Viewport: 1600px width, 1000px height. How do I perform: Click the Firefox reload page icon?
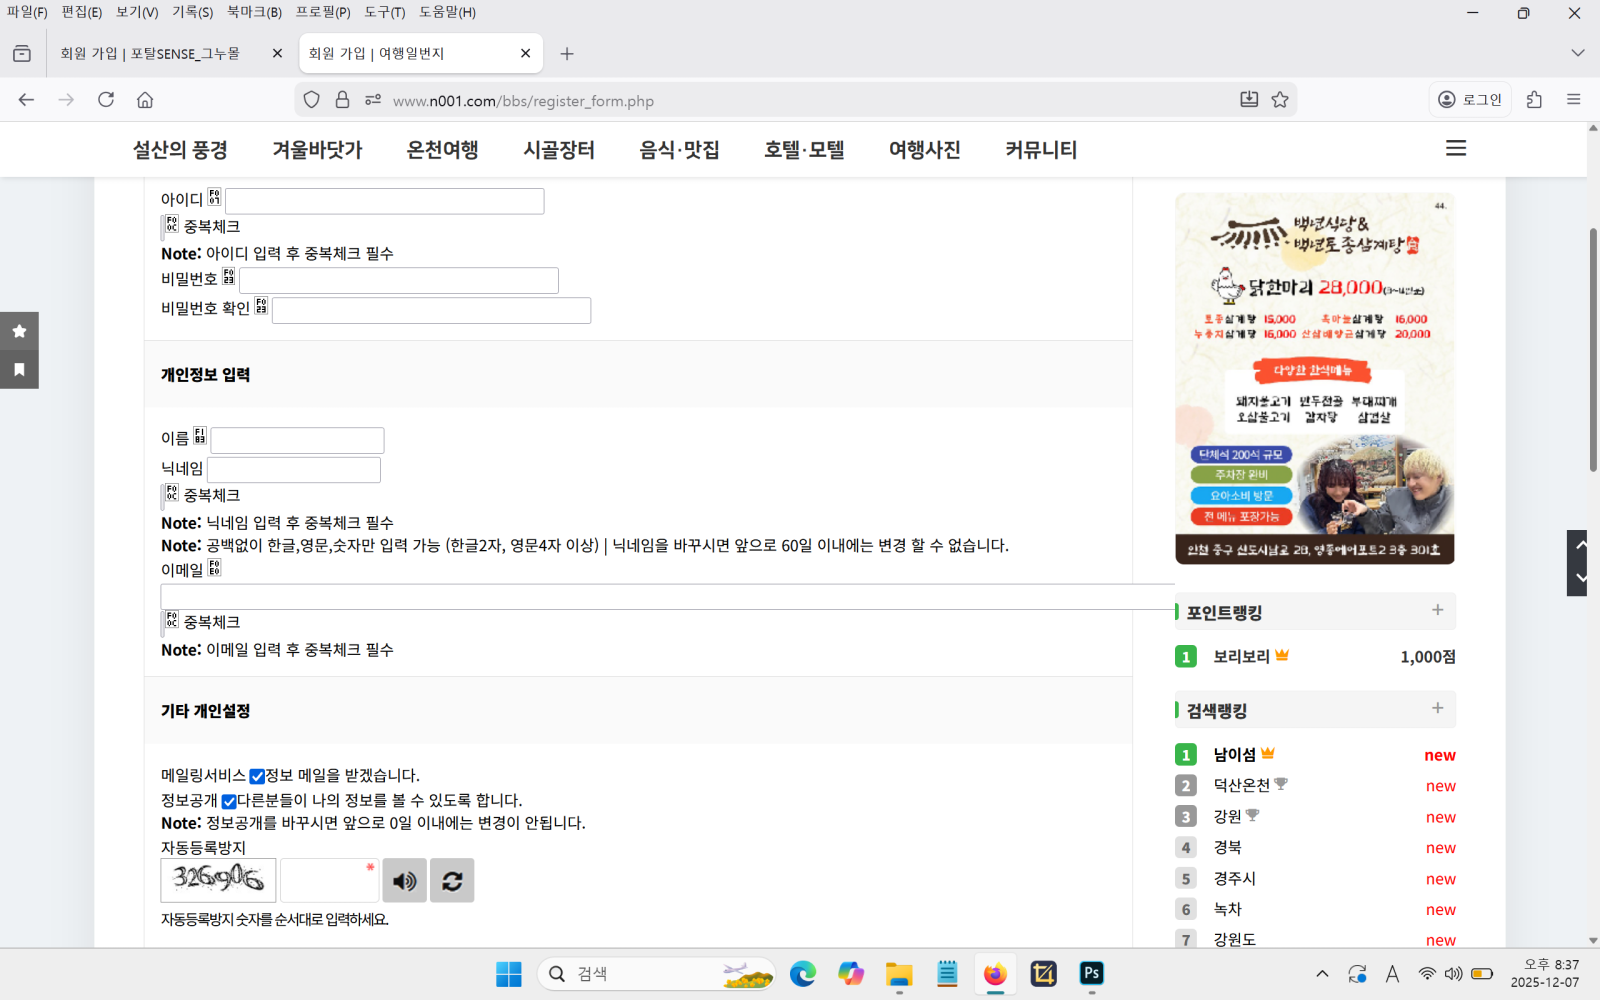click(x=106, y=100)
